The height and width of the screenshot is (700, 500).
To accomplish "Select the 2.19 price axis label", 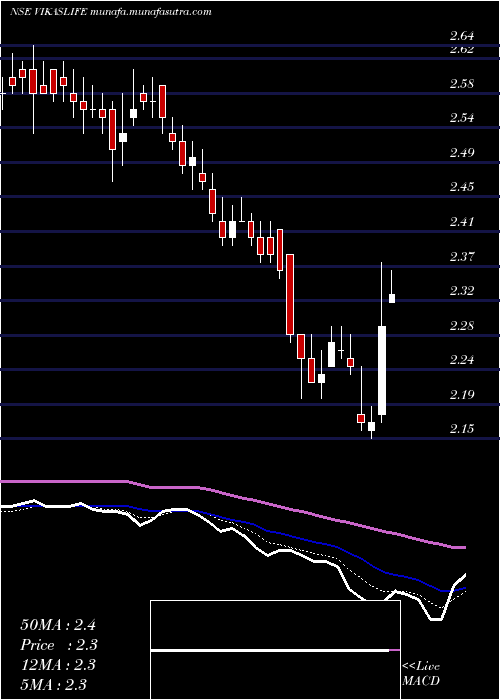I will click(462, 395).
